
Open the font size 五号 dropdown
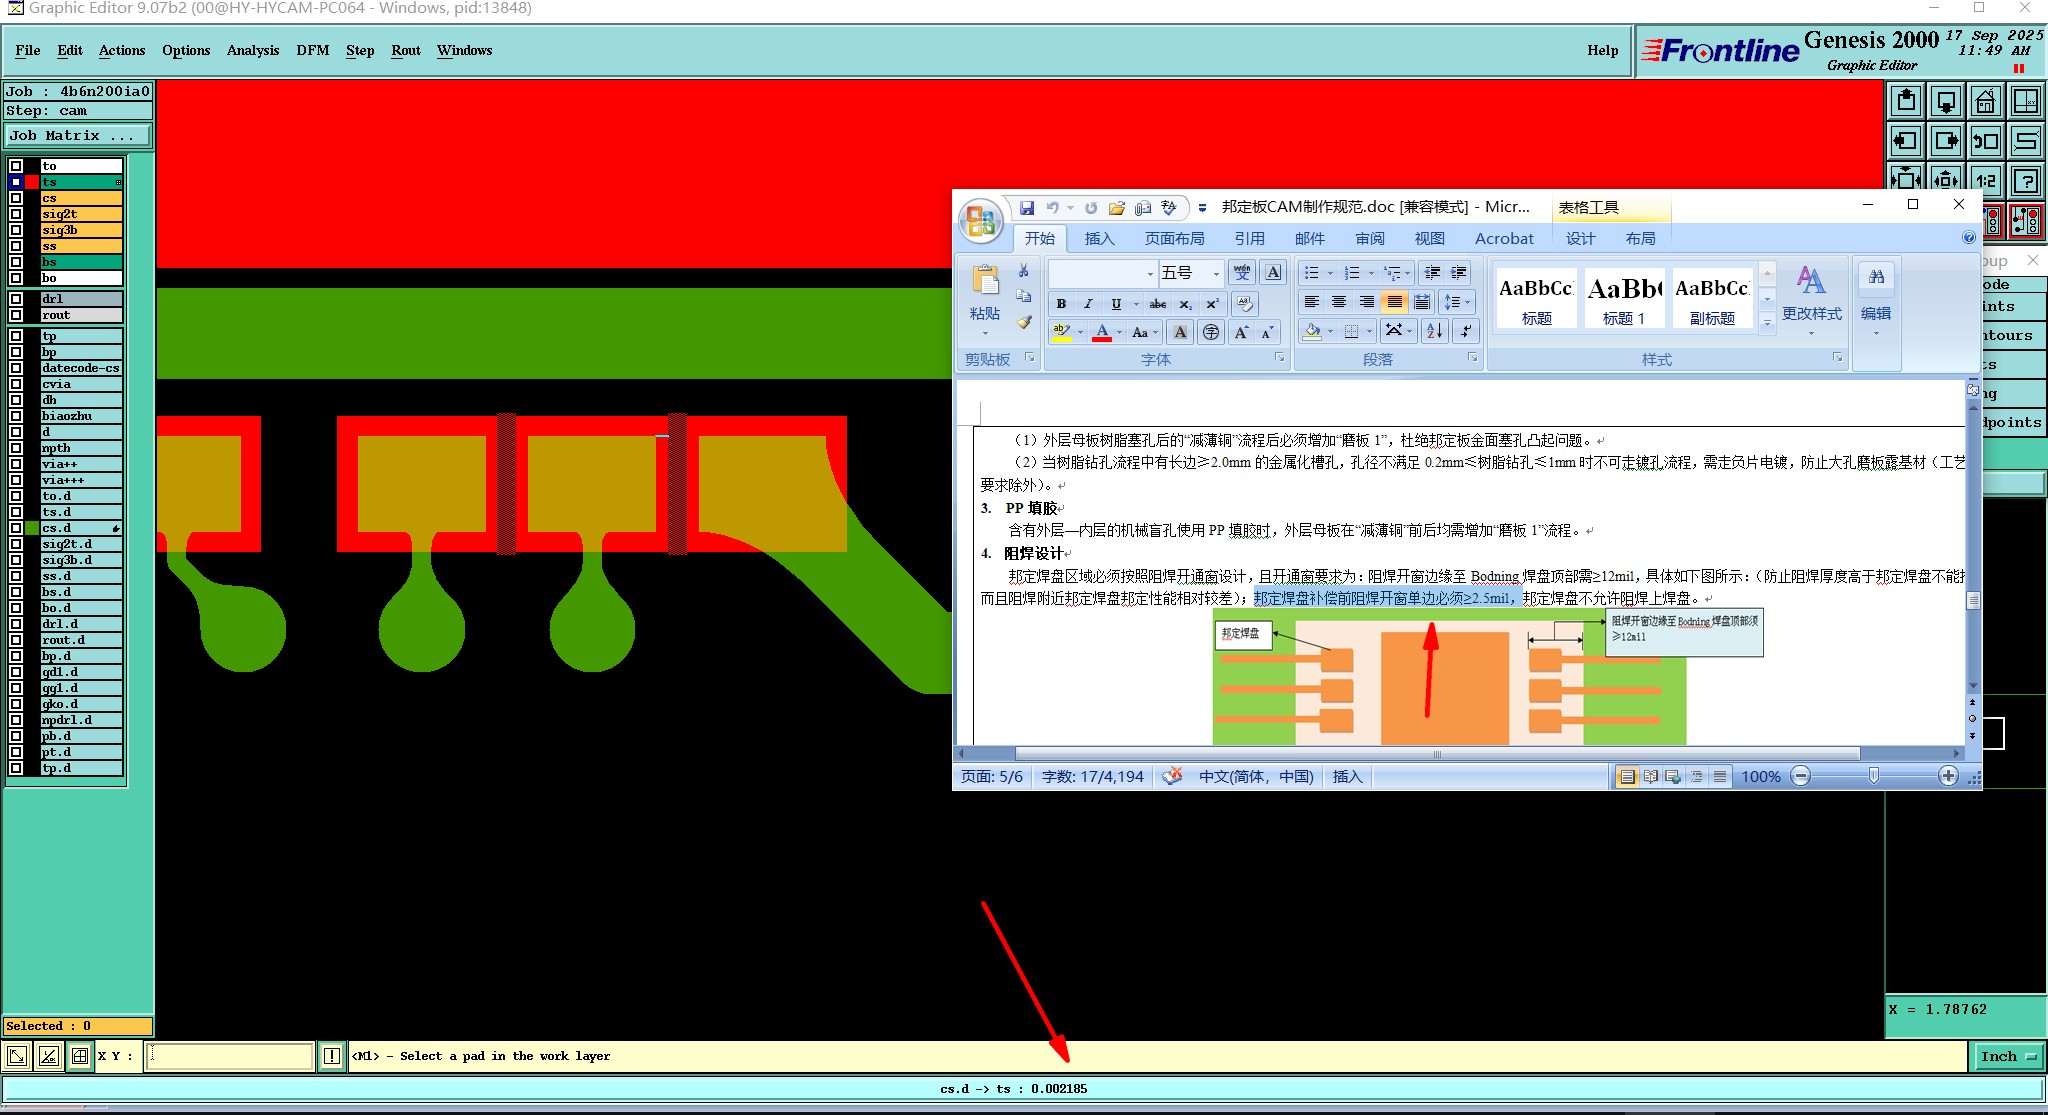(x=1216, y=273)
